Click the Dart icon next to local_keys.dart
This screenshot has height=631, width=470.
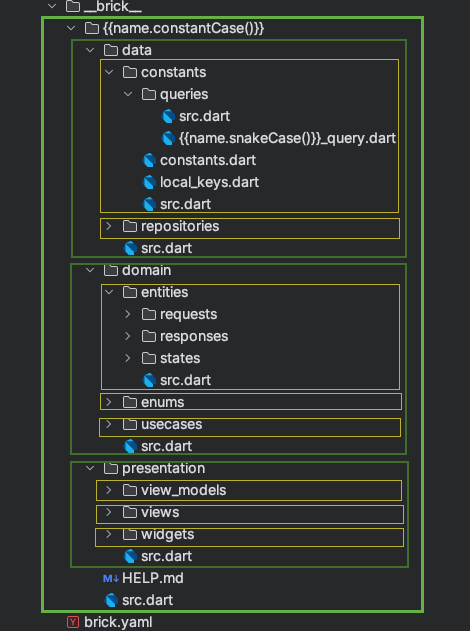click(x=149, y=182)
